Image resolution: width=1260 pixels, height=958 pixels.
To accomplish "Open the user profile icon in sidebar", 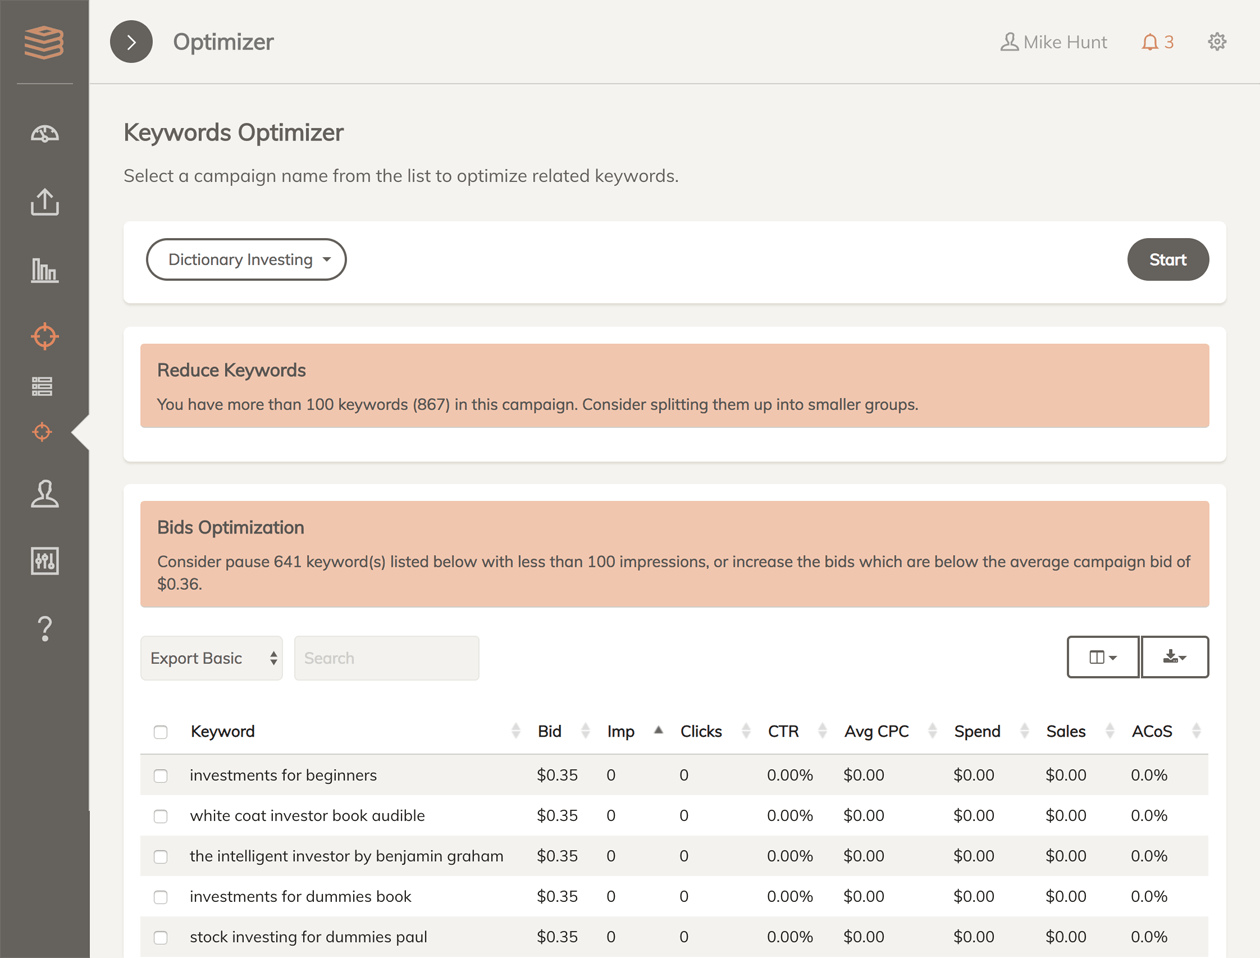I will [x=44, y=494].
